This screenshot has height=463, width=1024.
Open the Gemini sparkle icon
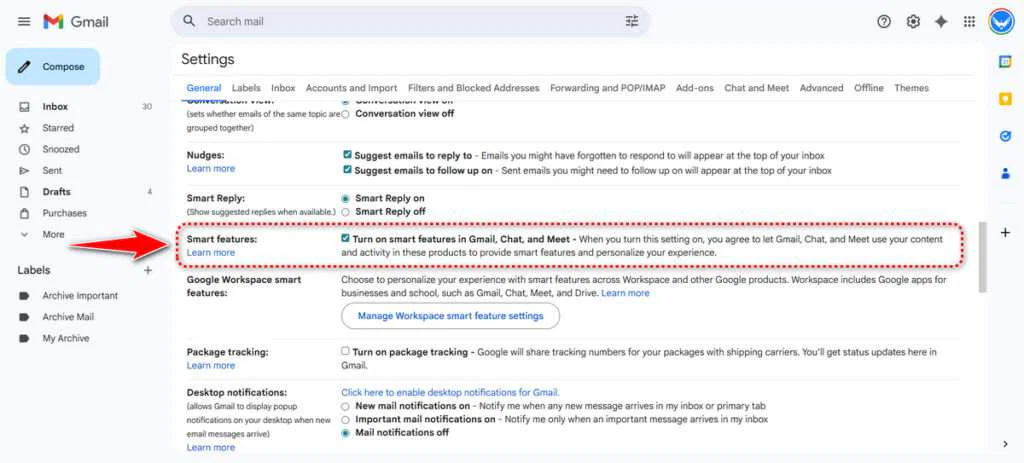click(x=941, y=22)
